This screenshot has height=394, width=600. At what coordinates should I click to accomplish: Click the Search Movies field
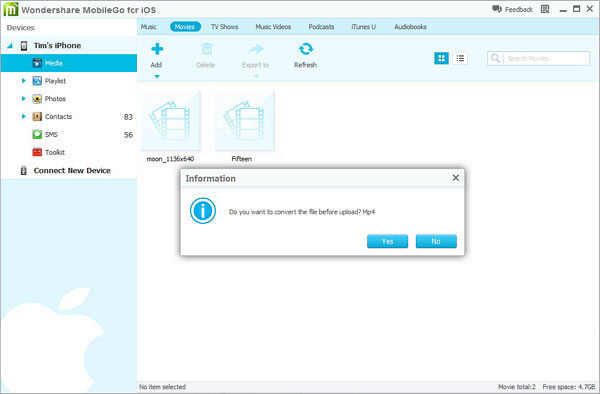[x=538, y=58]
